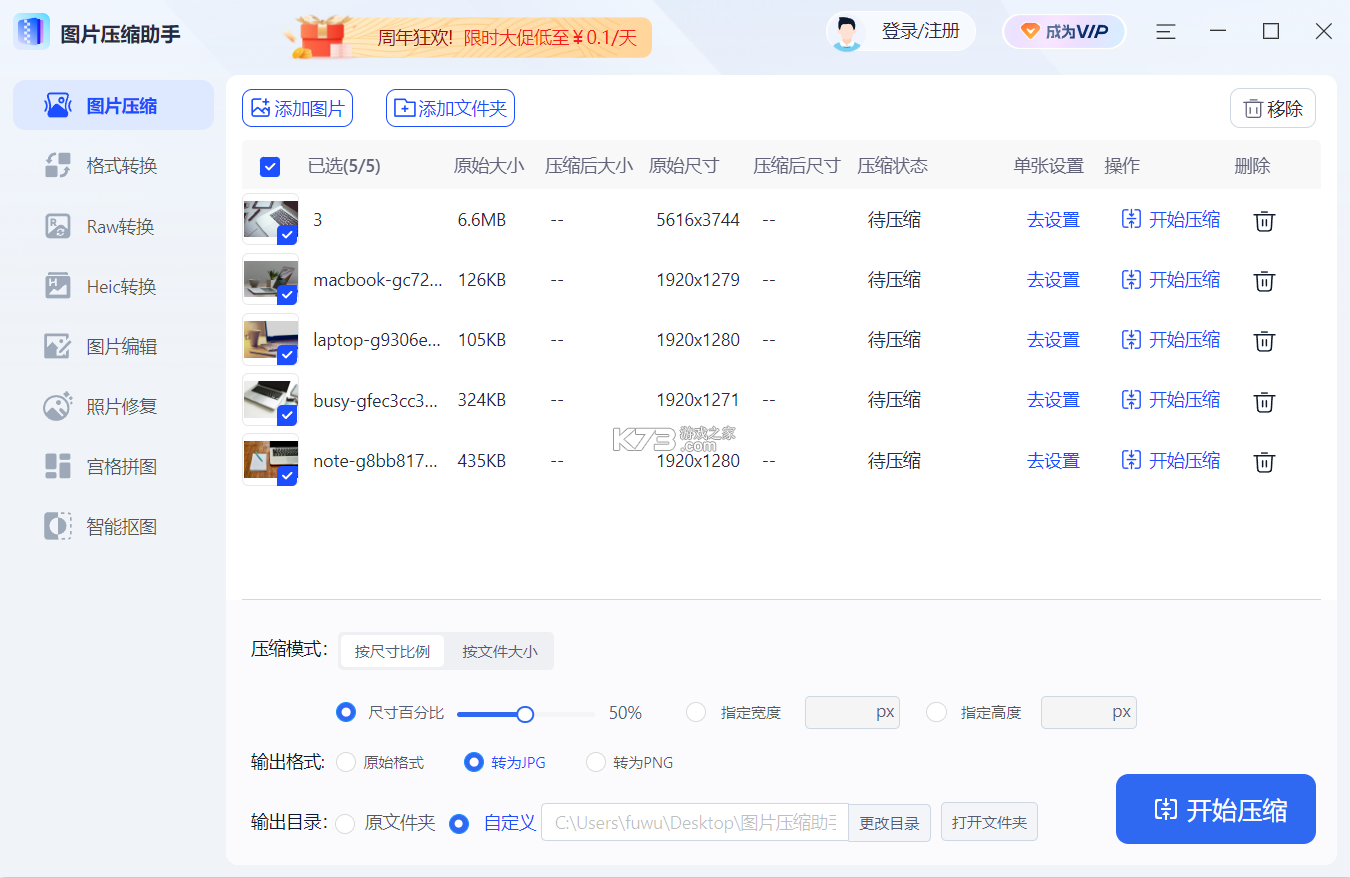
Task: Start compressing the note-g8bb817 image
Action: (1171, 461)
